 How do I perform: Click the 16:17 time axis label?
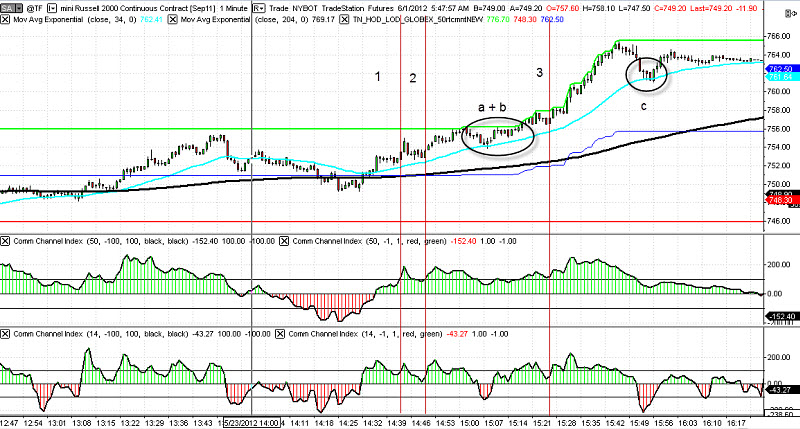tap(736, 423)
